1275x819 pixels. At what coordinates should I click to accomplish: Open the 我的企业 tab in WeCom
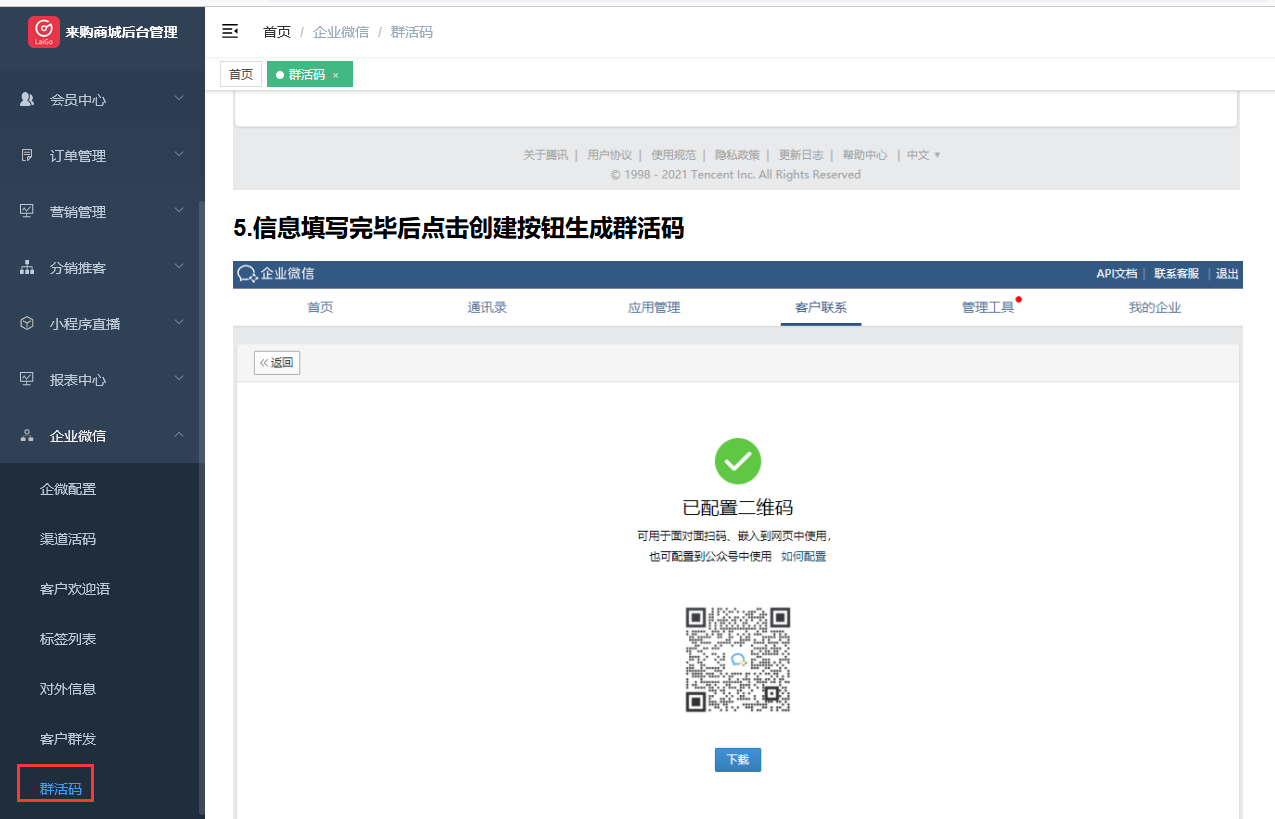1155,307
